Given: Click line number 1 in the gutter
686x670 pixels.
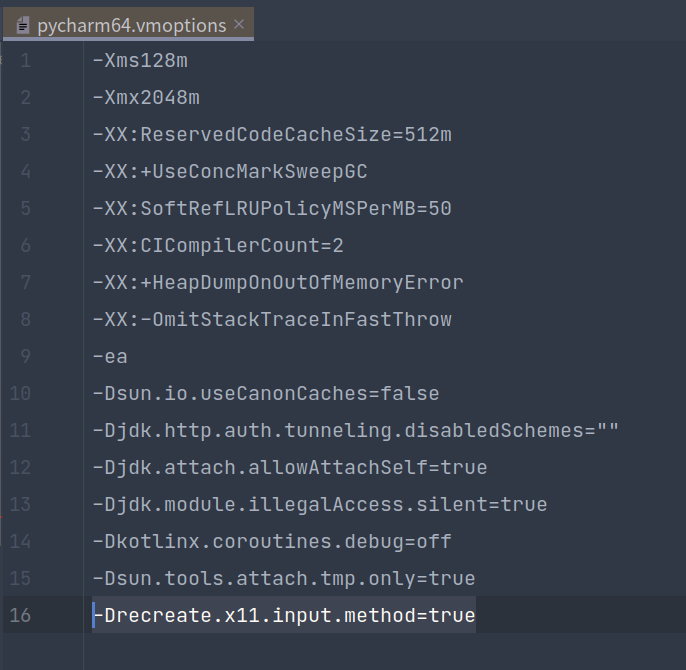Looking at the screenshot, I should tap(25, 60).
